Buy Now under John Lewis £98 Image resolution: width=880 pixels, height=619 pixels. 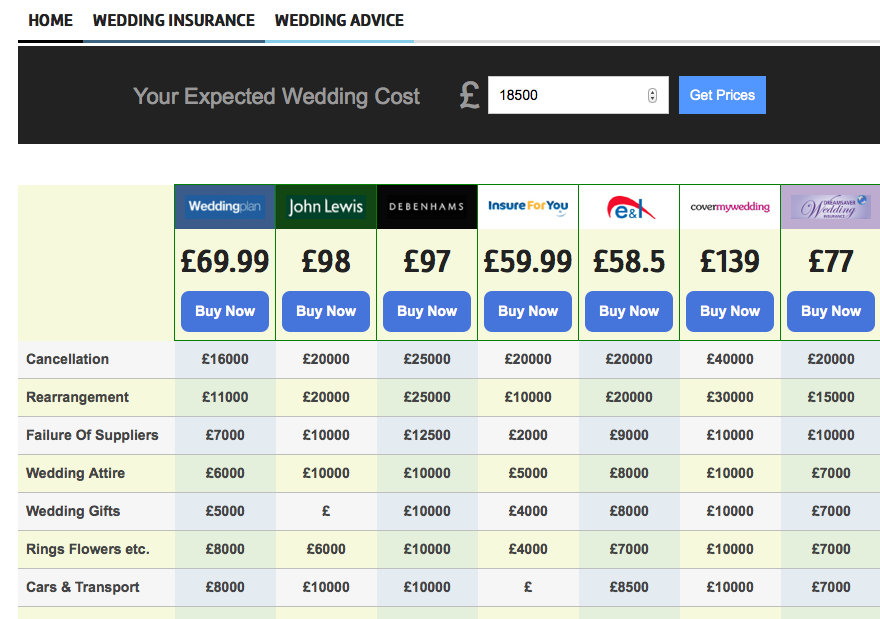coord(326,311)
